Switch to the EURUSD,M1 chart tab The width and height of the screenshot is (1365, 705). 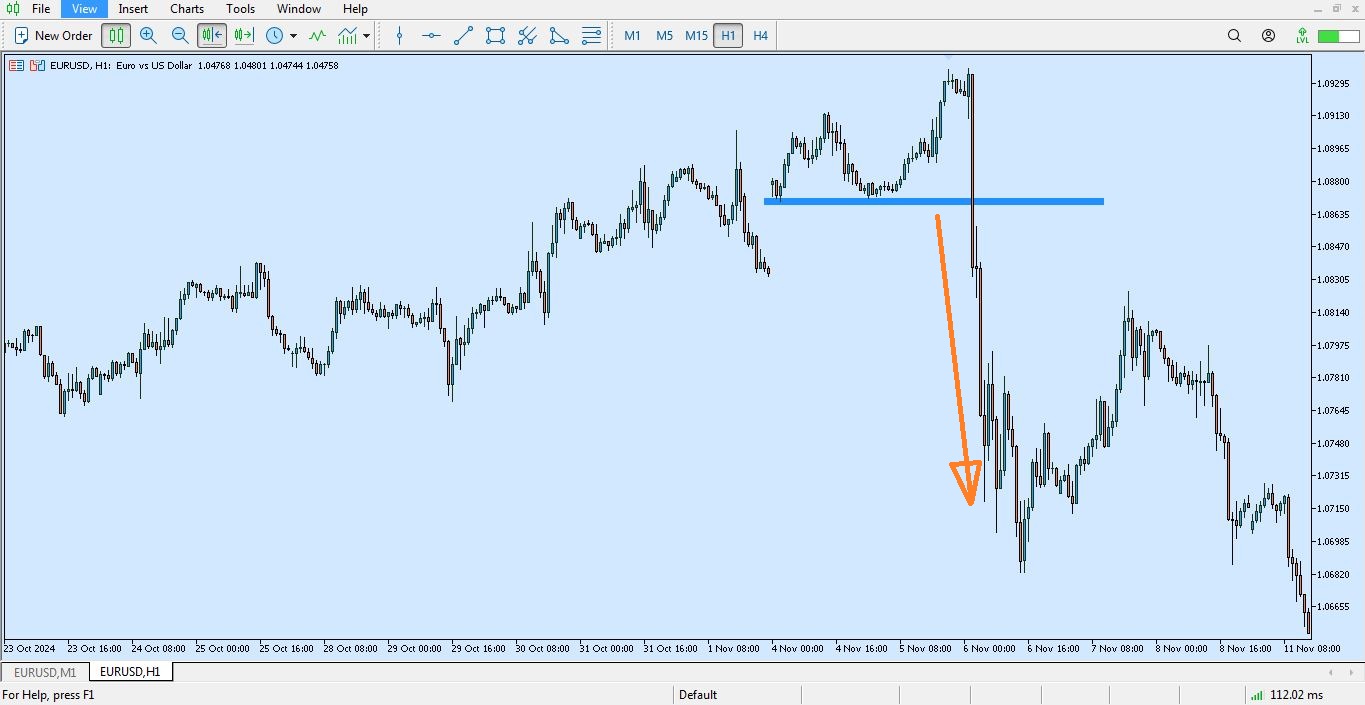click(x=45, y=672)
